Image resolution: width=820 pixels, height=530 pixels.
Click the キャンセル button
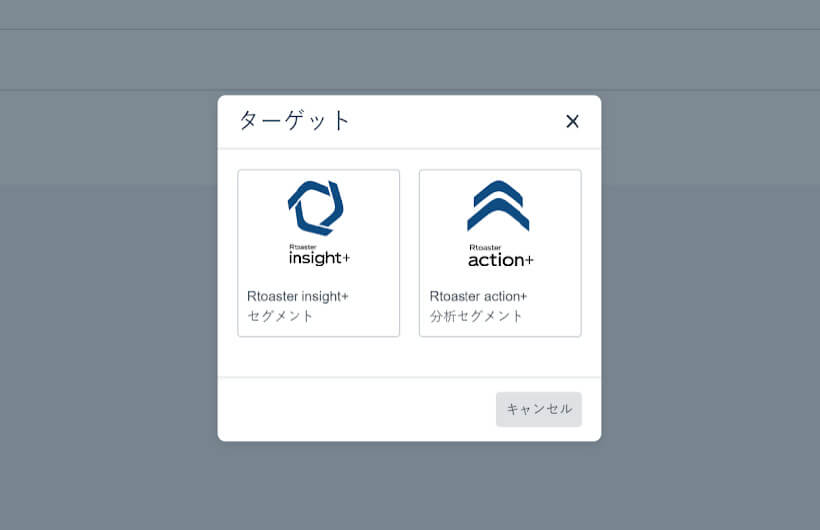(539, 409)
